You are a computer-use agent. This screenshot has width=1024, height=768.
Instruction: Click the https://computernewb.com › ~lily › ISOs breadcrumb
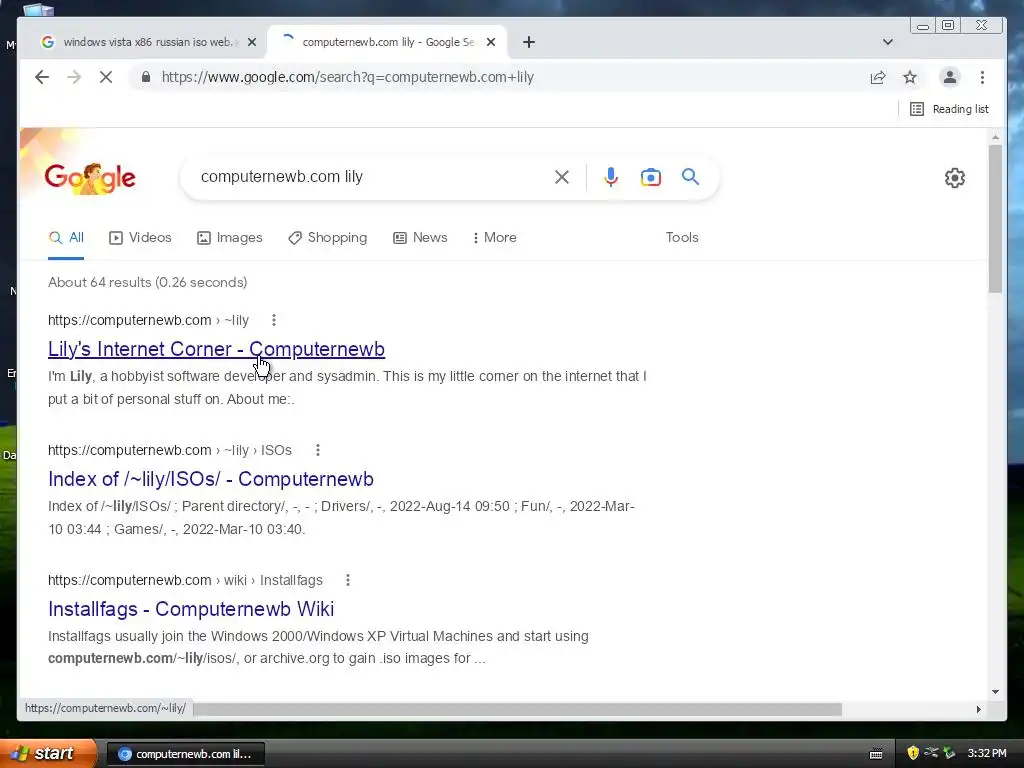pos(170,450)
